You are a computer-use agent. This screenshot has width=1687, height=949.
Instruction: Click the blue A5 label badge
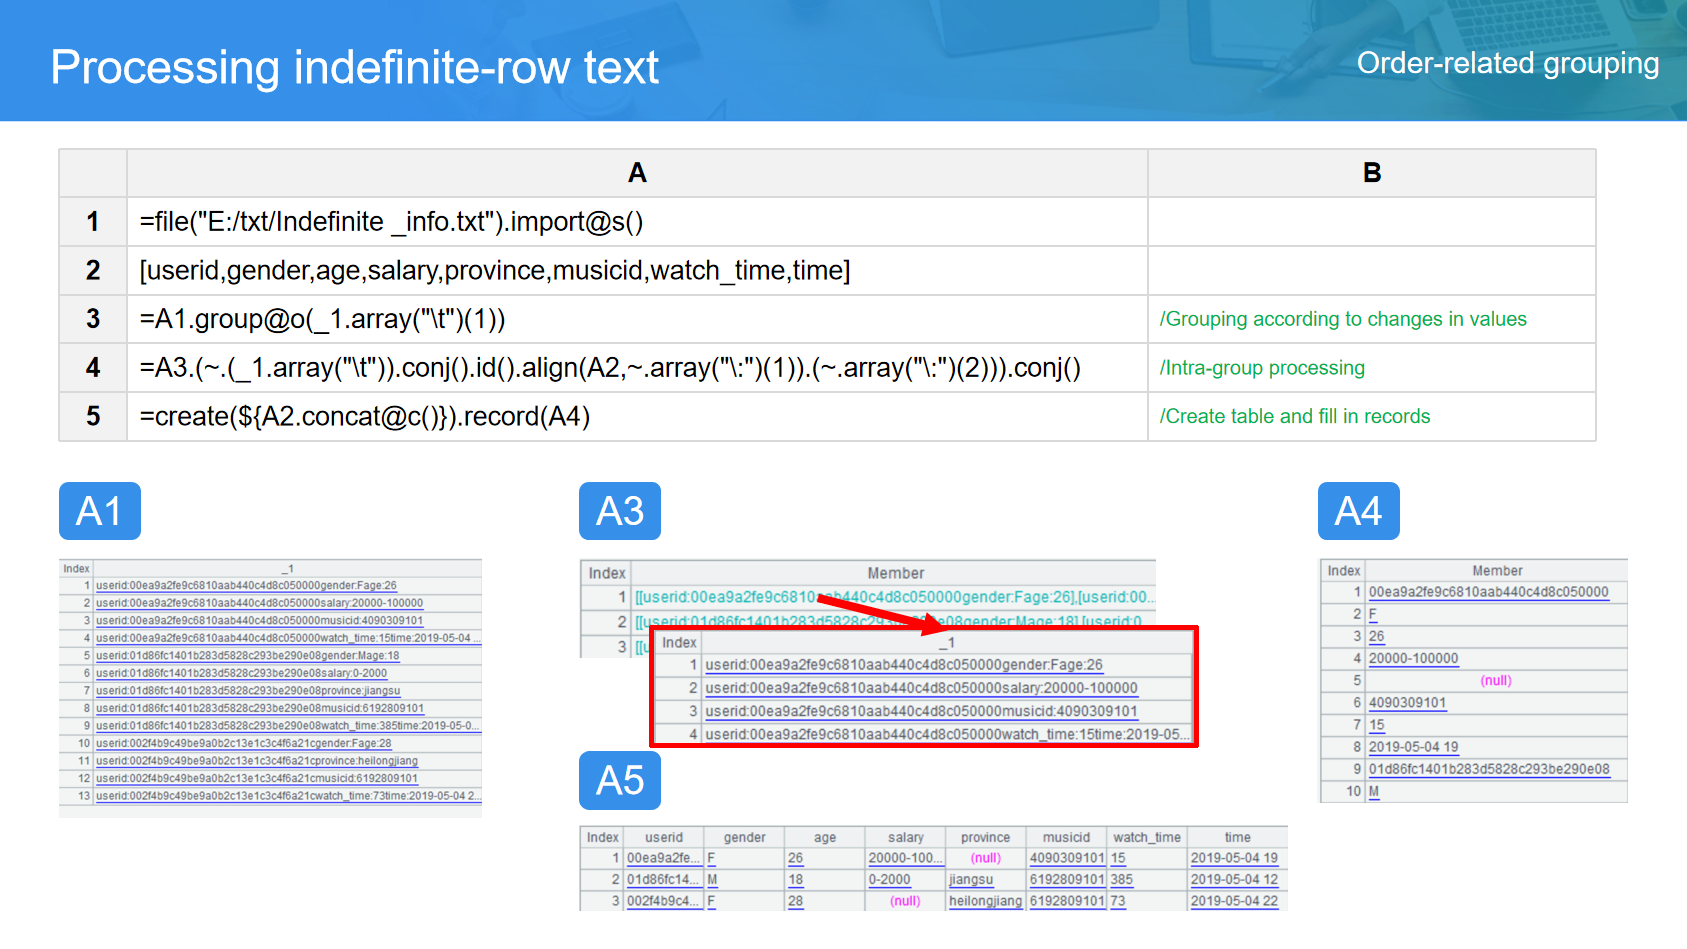pyautogui.click(x=619, y=780)
